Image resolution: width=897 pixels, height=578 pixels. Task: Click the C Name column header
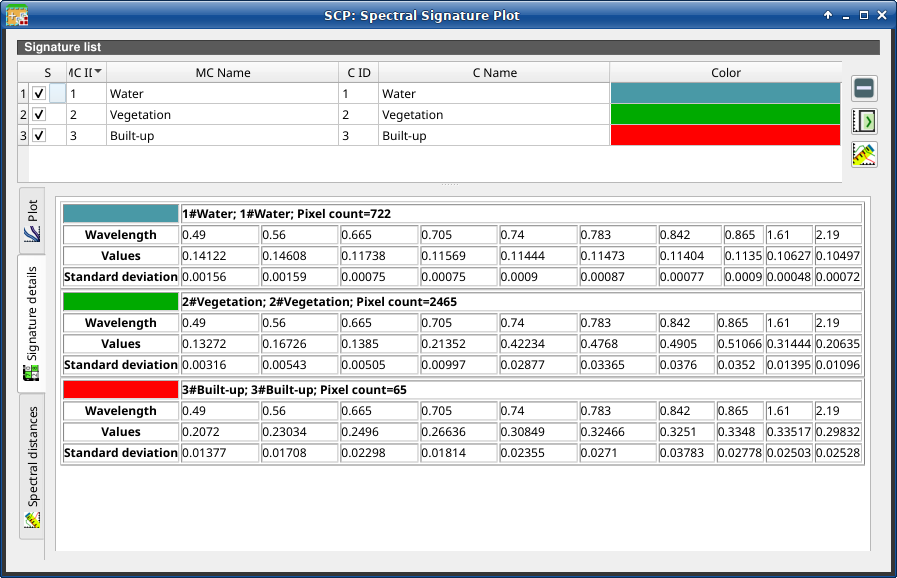click(494, 73)
